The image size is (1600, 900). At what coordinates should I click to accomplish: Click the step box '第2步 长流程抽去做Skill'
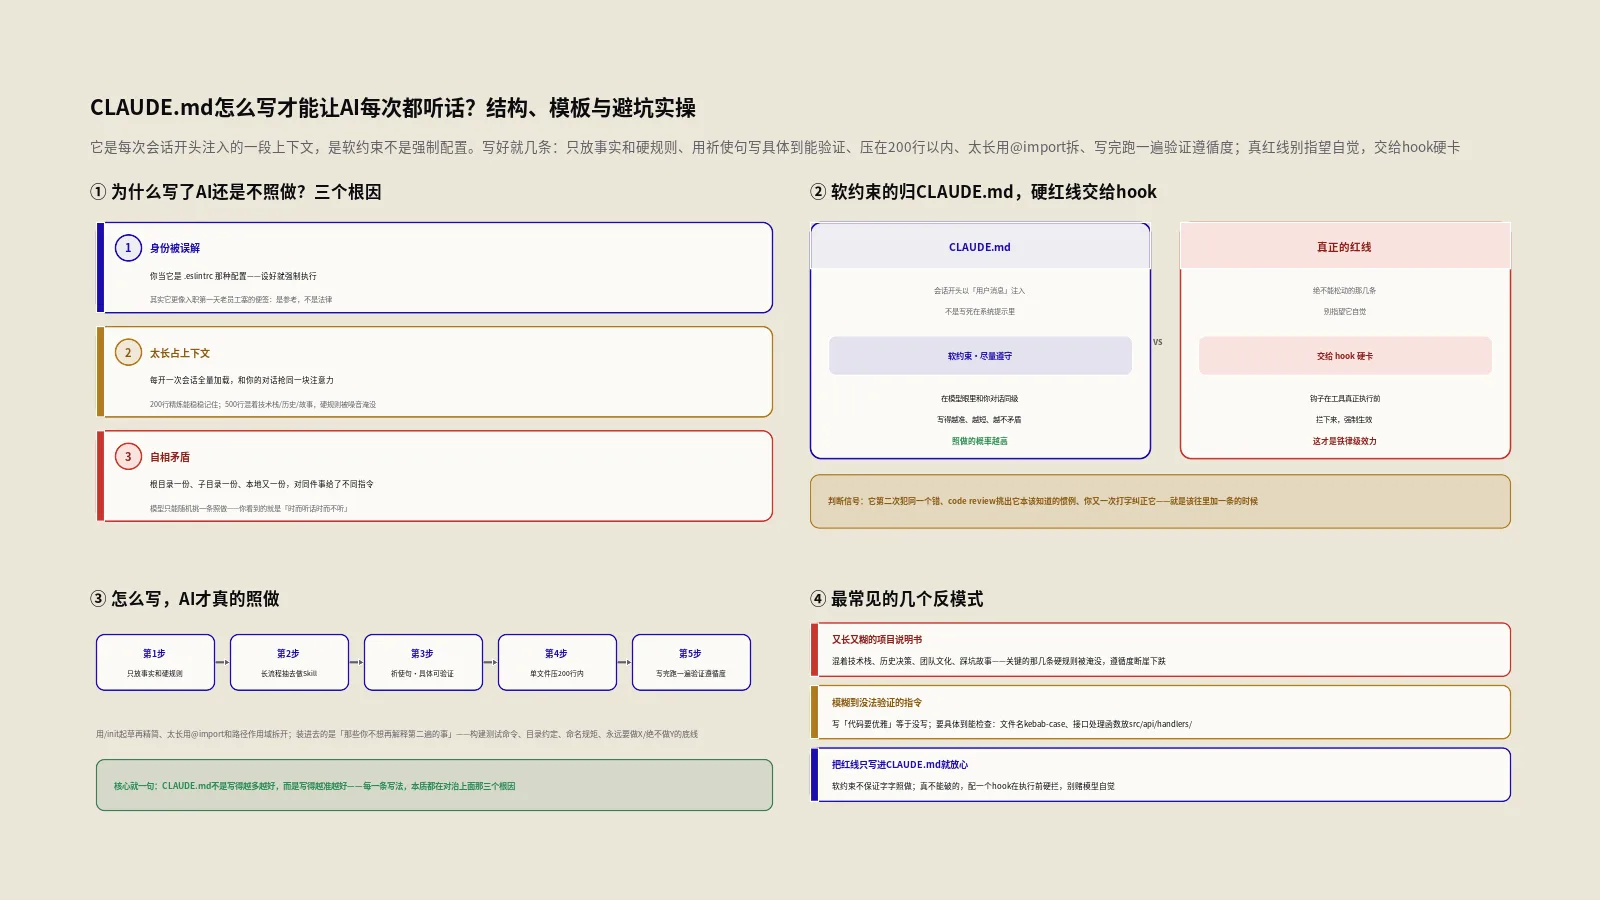(x=289, y=662)
